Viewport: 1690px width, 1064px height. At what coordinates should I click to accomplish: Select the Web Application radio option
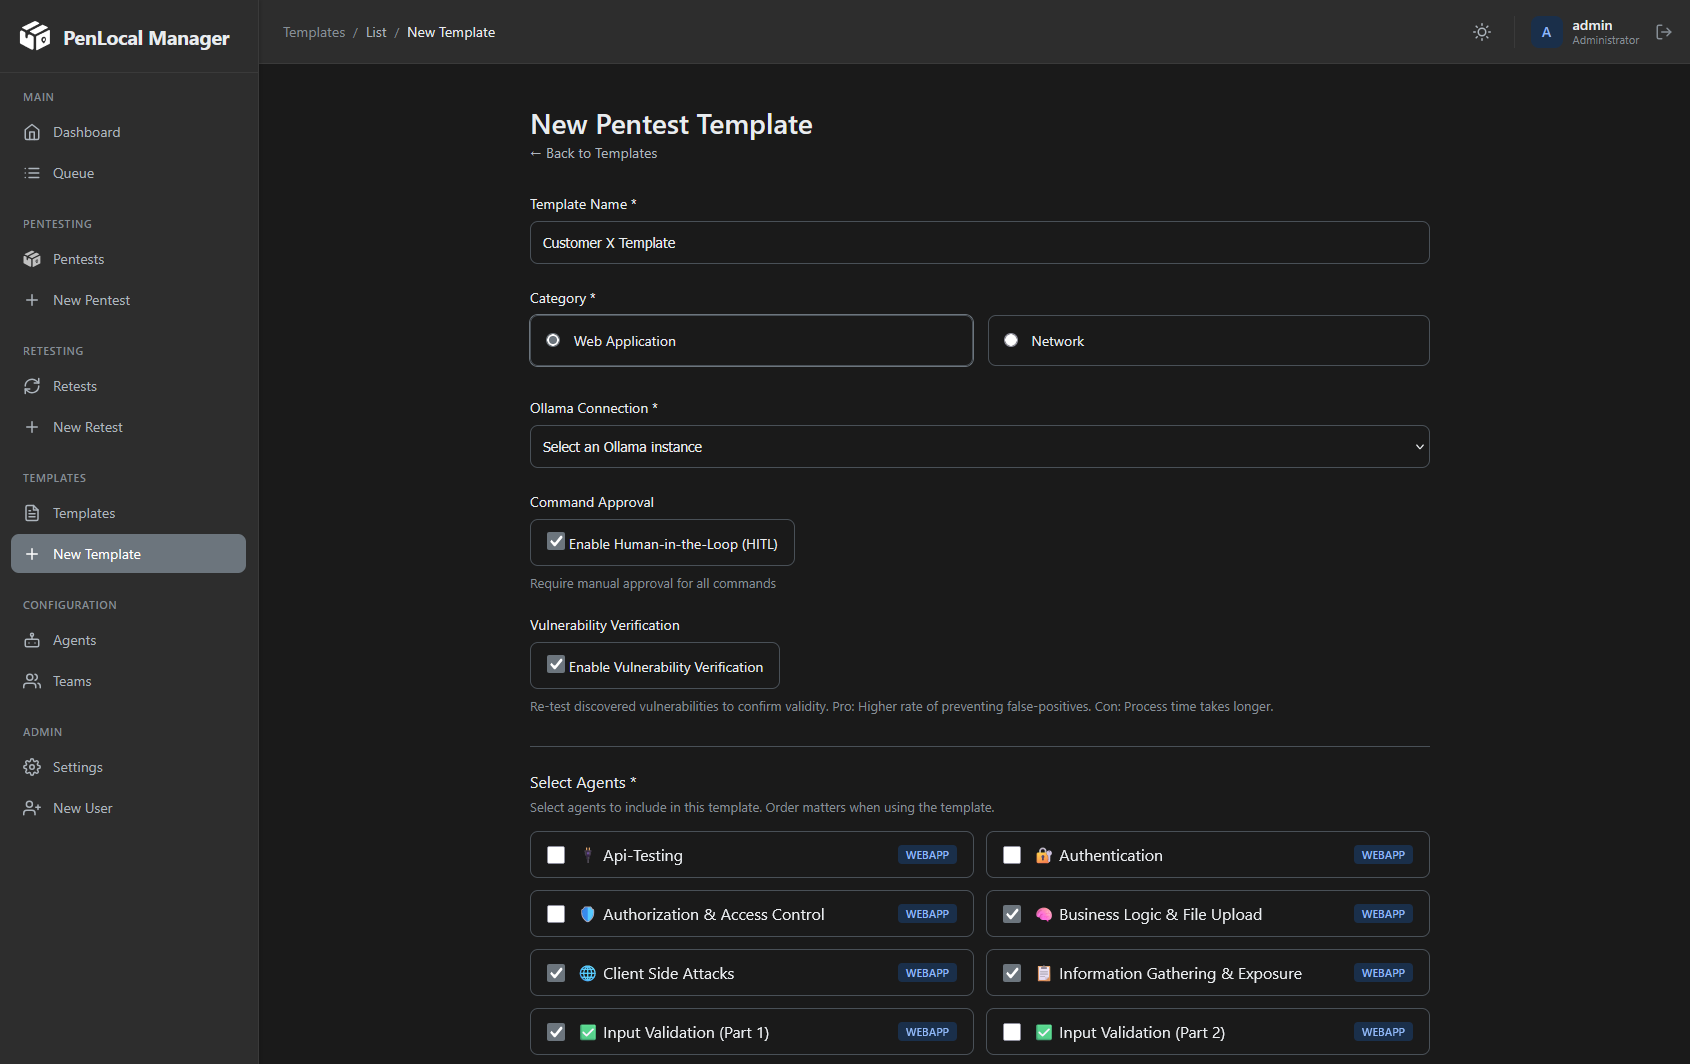tap(553, 340)
